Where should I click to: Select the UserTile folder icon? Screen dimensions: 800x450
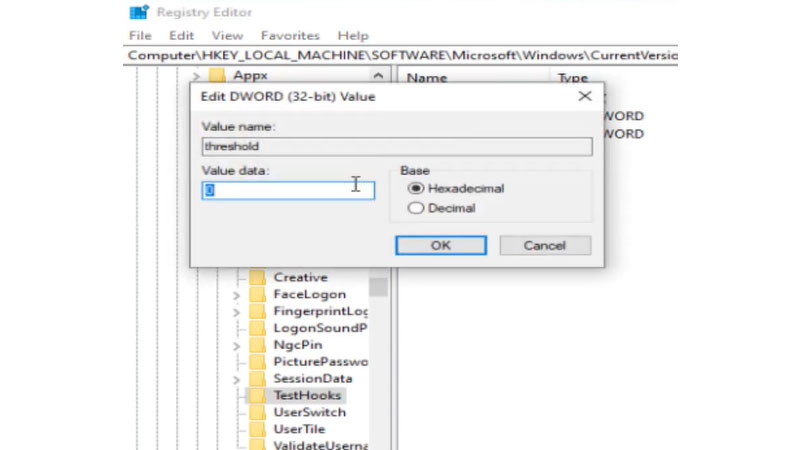(258, 429)
